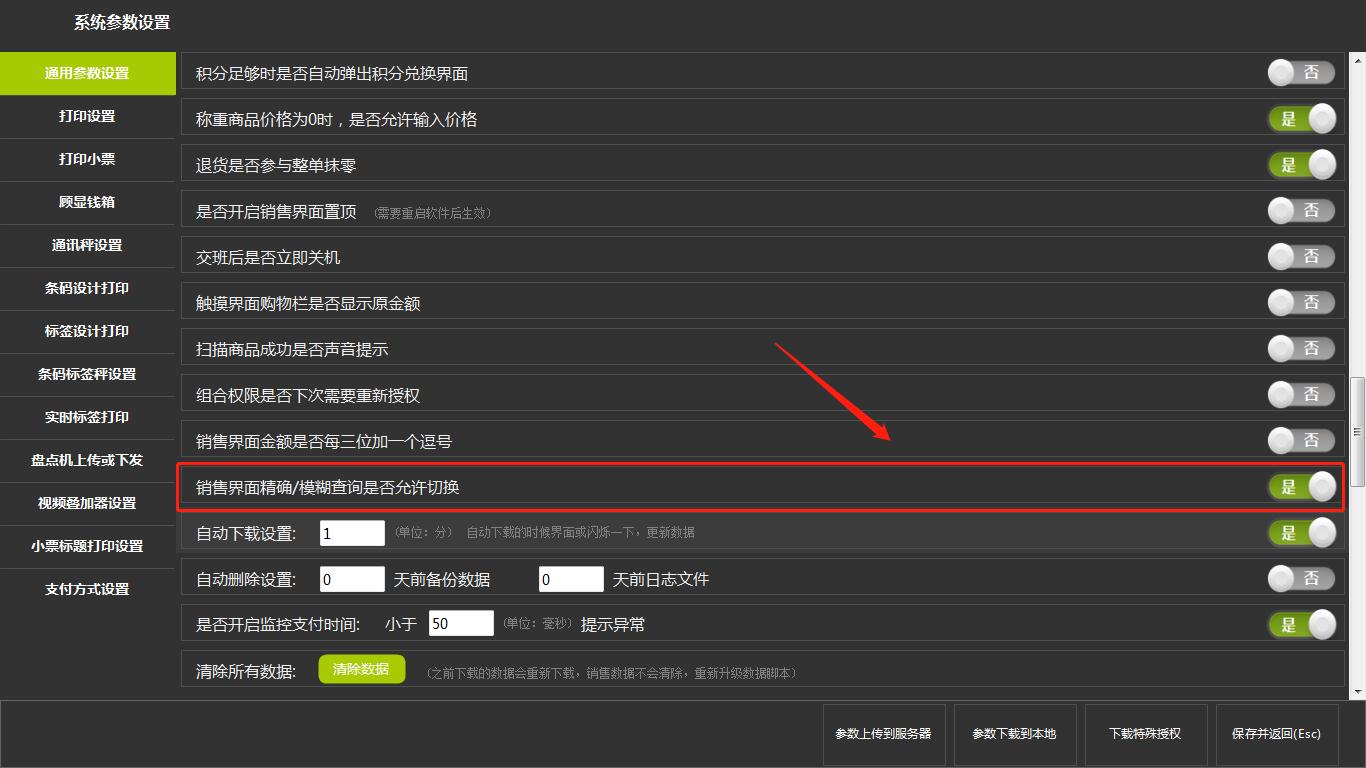
Task: Click 保存并返回(Esc) button
Action: (1276, 734)
